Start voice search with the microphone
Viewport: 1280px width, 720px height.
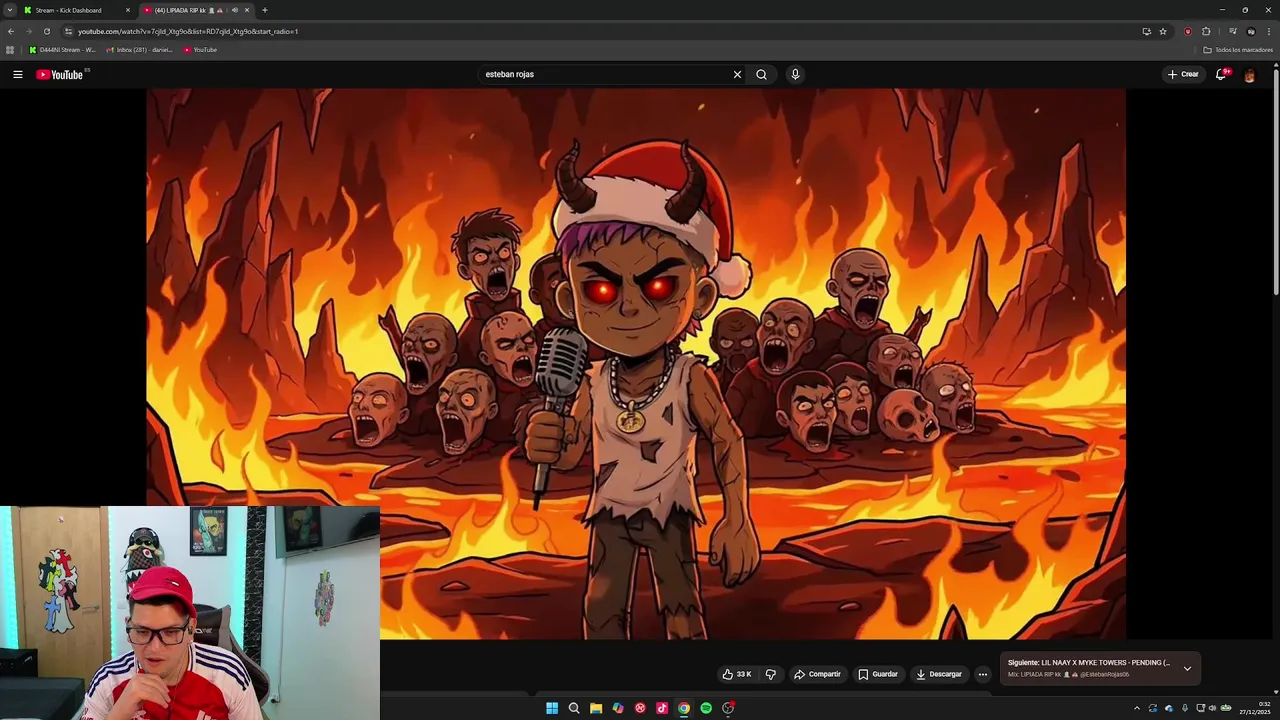coord(795,74)
